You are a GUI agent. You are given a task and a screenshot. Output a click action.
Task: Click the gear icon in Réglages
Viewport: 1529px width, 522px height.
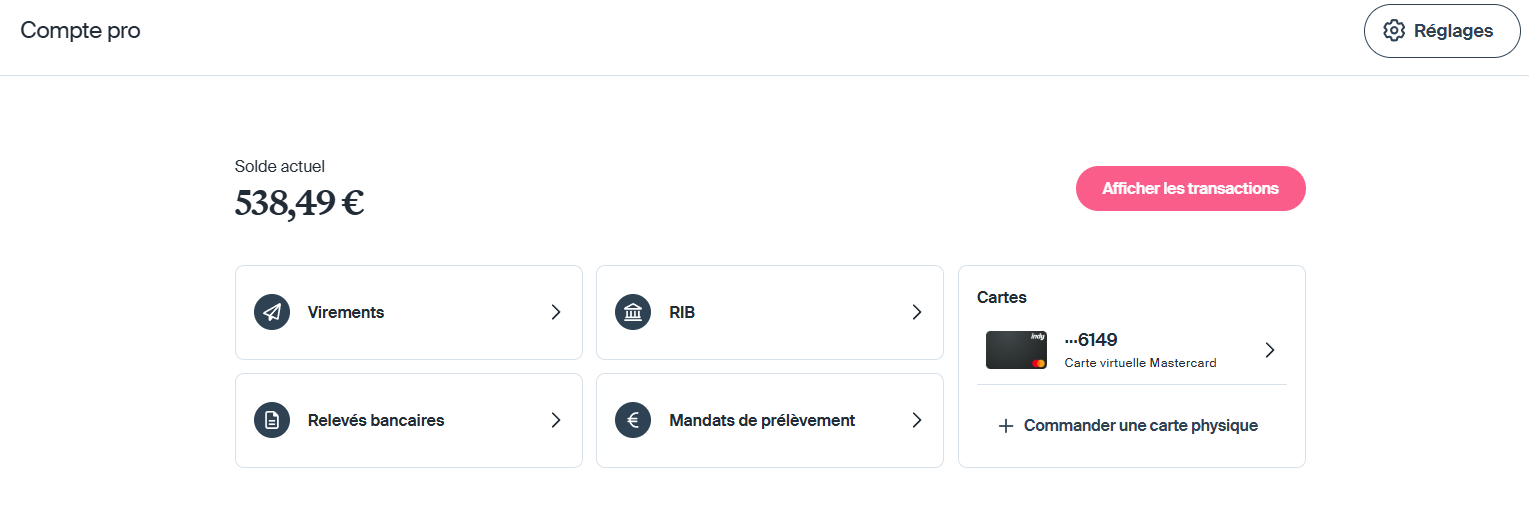tap(1394, 31)
